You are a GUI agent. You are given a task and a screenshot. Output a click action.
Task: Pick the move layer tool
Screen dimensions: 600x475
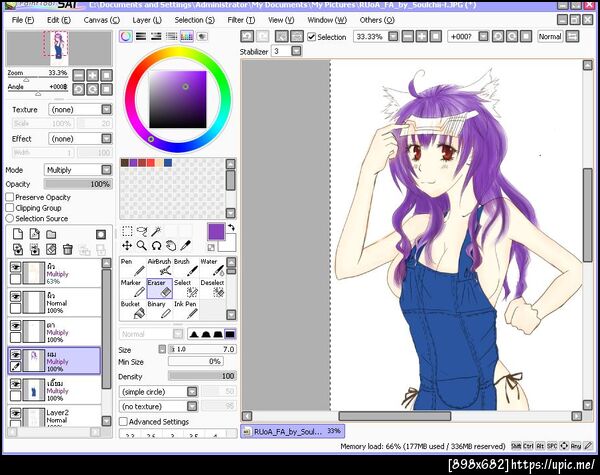point(127,245)
